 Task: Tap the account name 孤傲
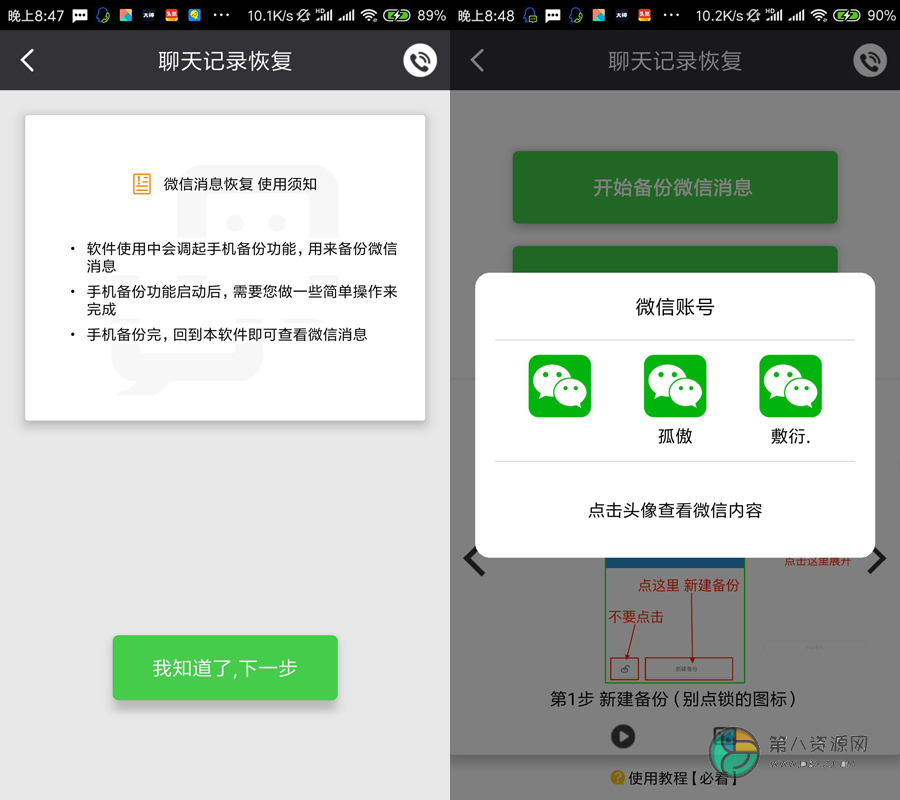[x=675, y=436]
